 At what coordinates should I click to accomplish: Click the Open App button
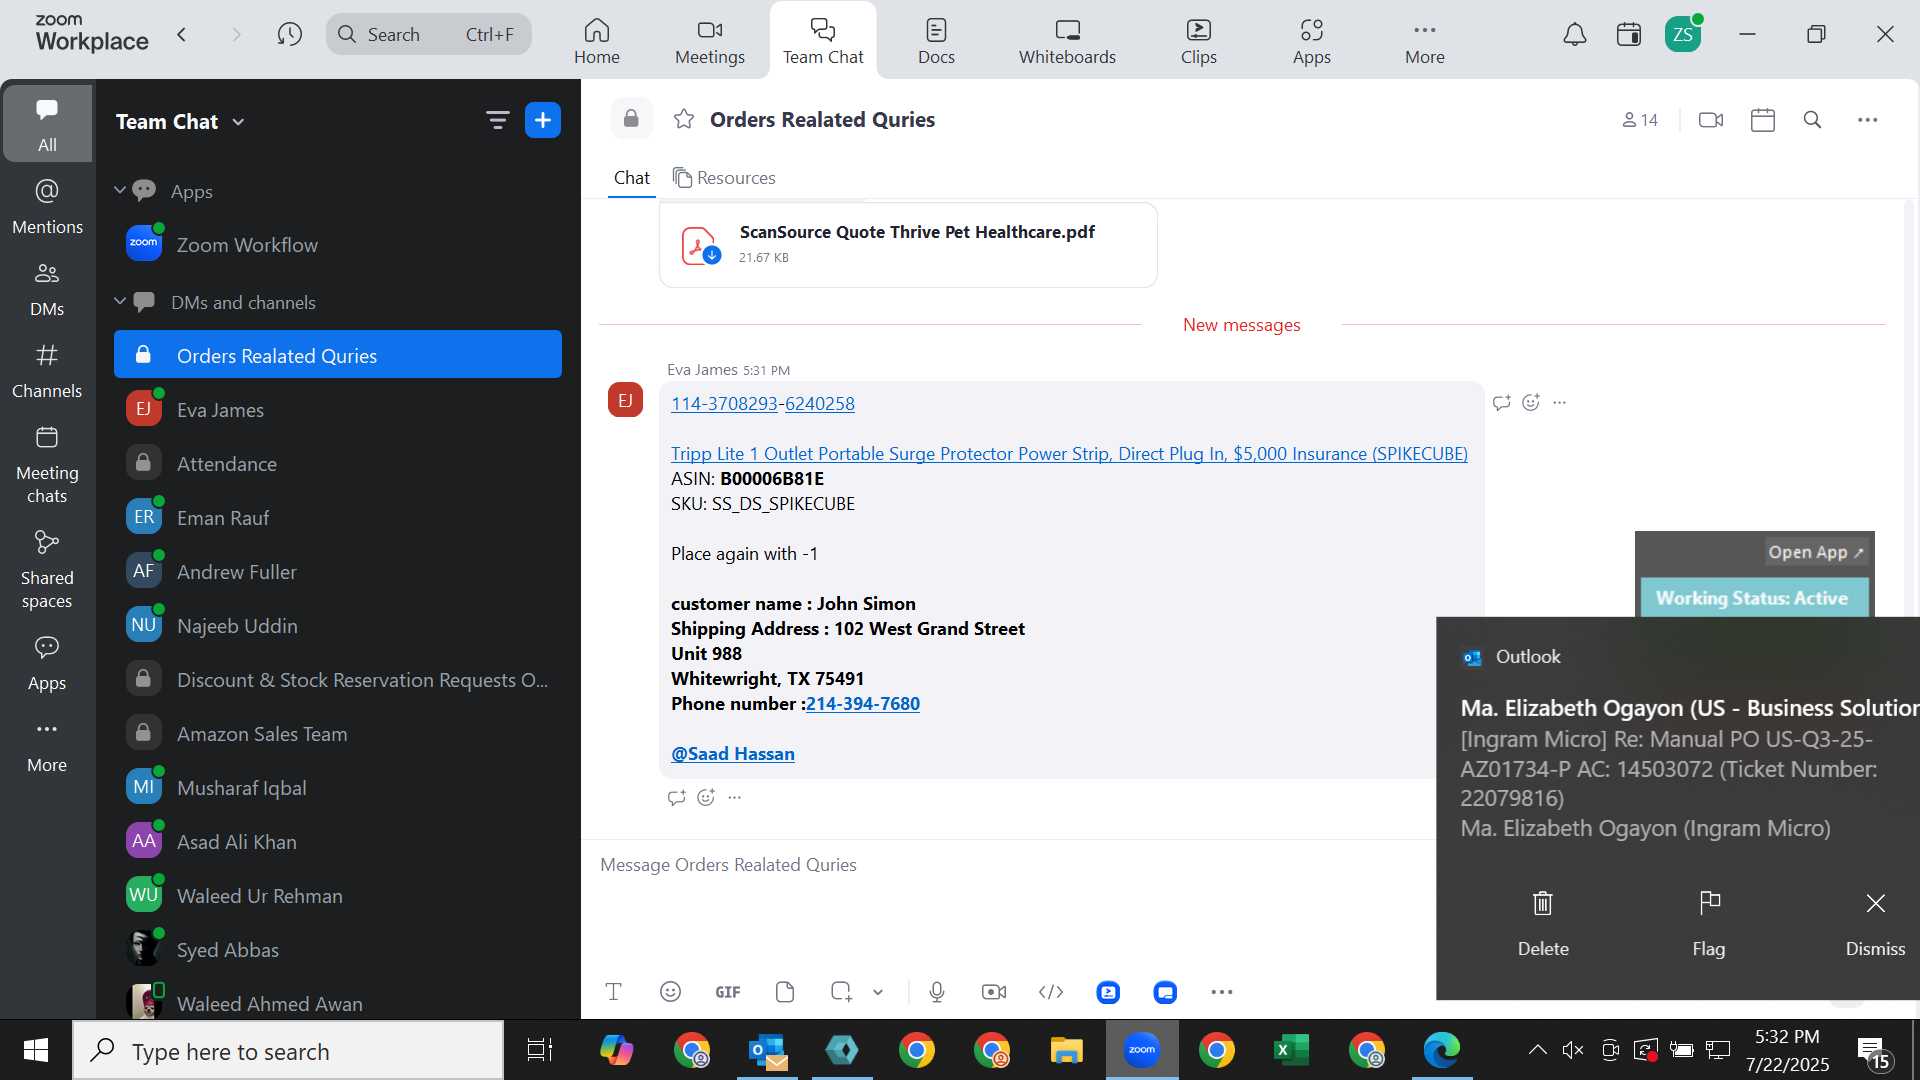click(x=1816, y=552)
